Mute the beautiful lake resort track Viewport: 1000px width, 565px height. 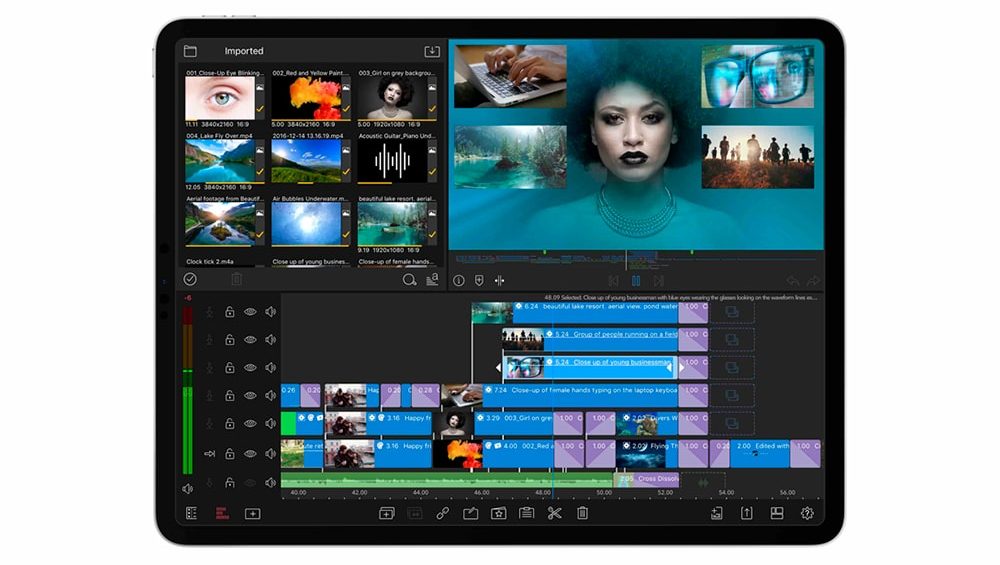click(270, 312)
